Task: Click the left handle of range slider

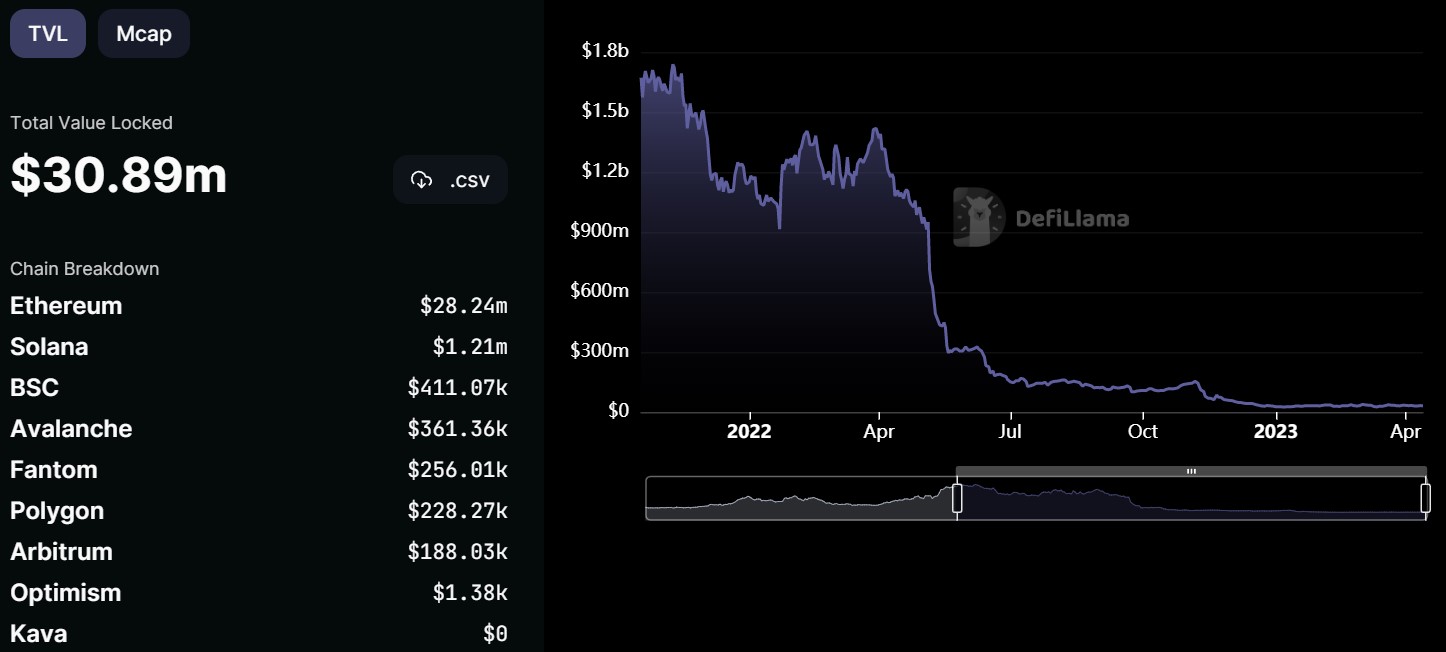Action: point(957,498)
